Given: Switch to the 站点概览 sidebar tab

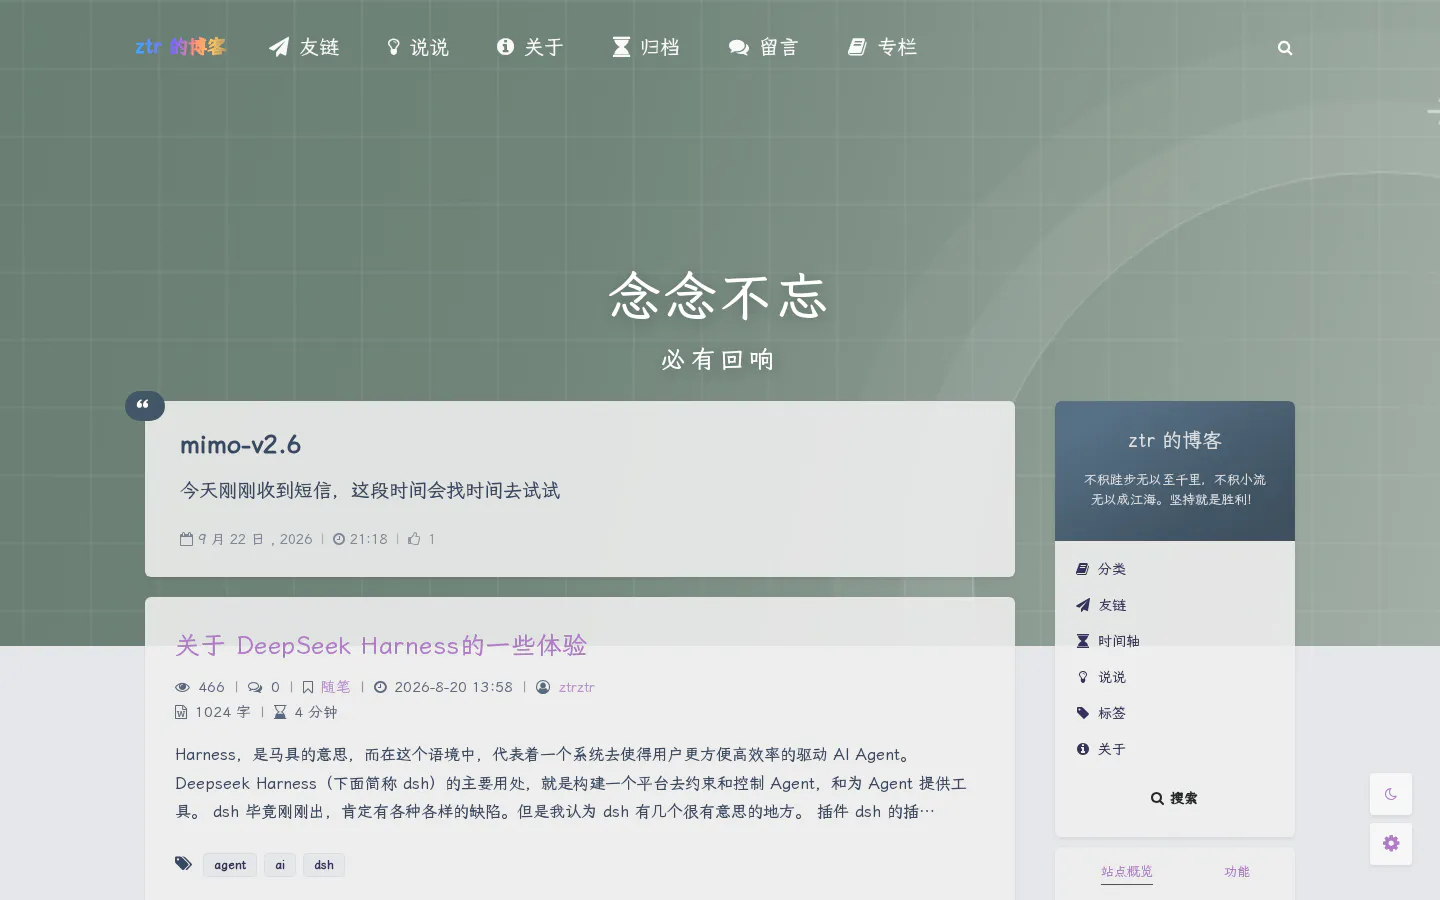Looking at the screenshot, I should click(x=1127, y=872).
